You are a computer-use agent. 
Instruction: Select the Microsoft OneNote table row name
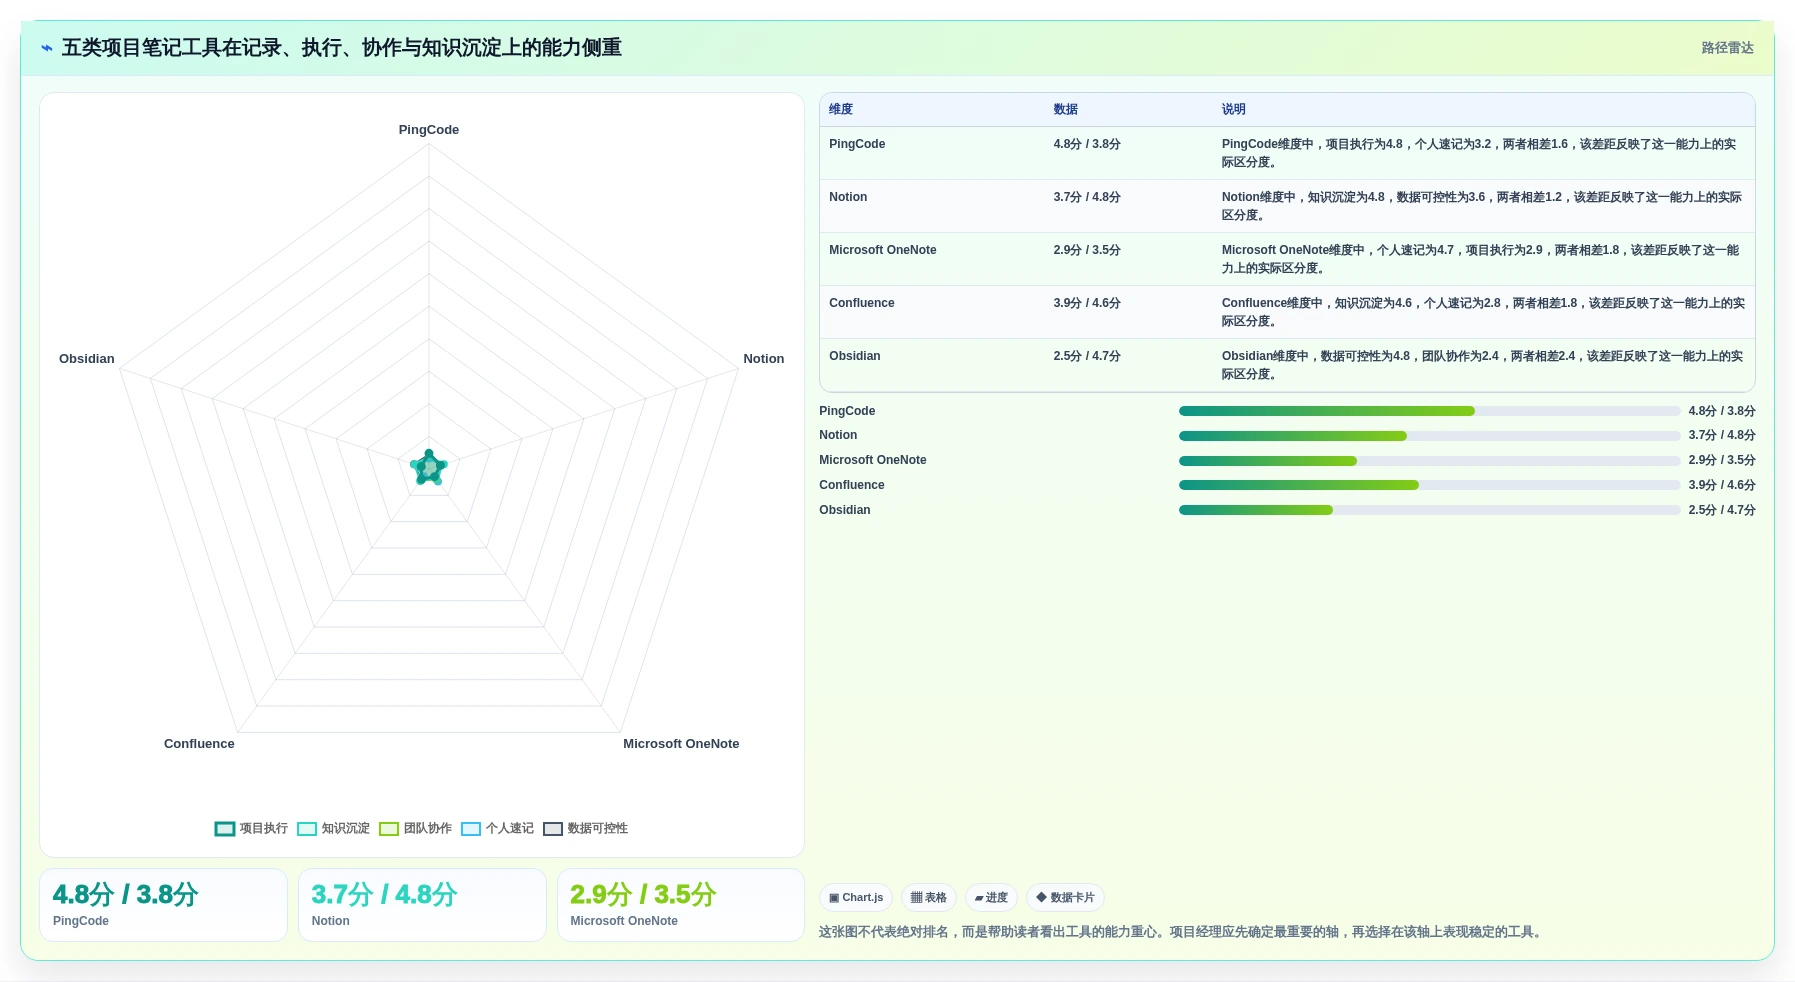(883, 250)
